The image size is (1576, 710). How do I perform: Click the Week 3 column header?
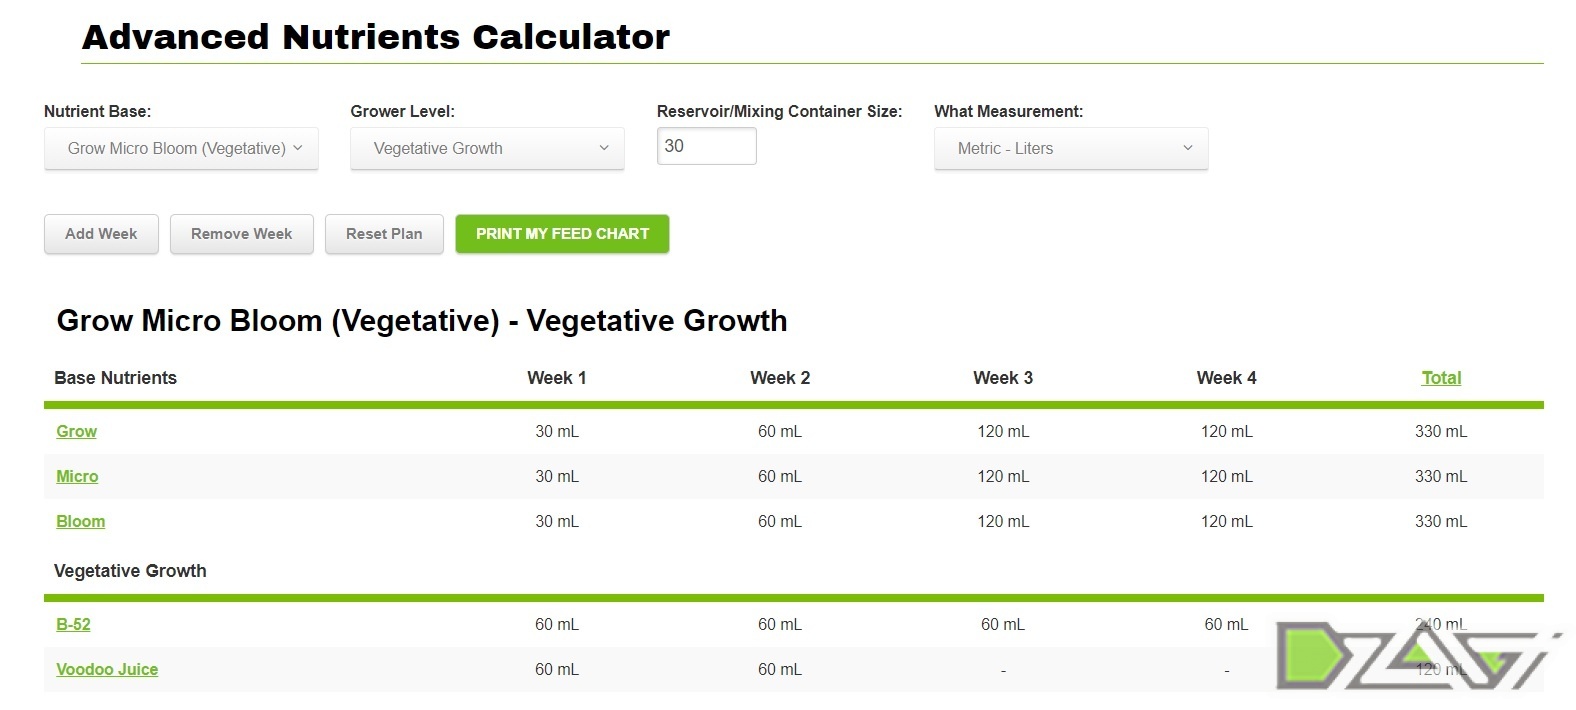[x=1003, y=378]
